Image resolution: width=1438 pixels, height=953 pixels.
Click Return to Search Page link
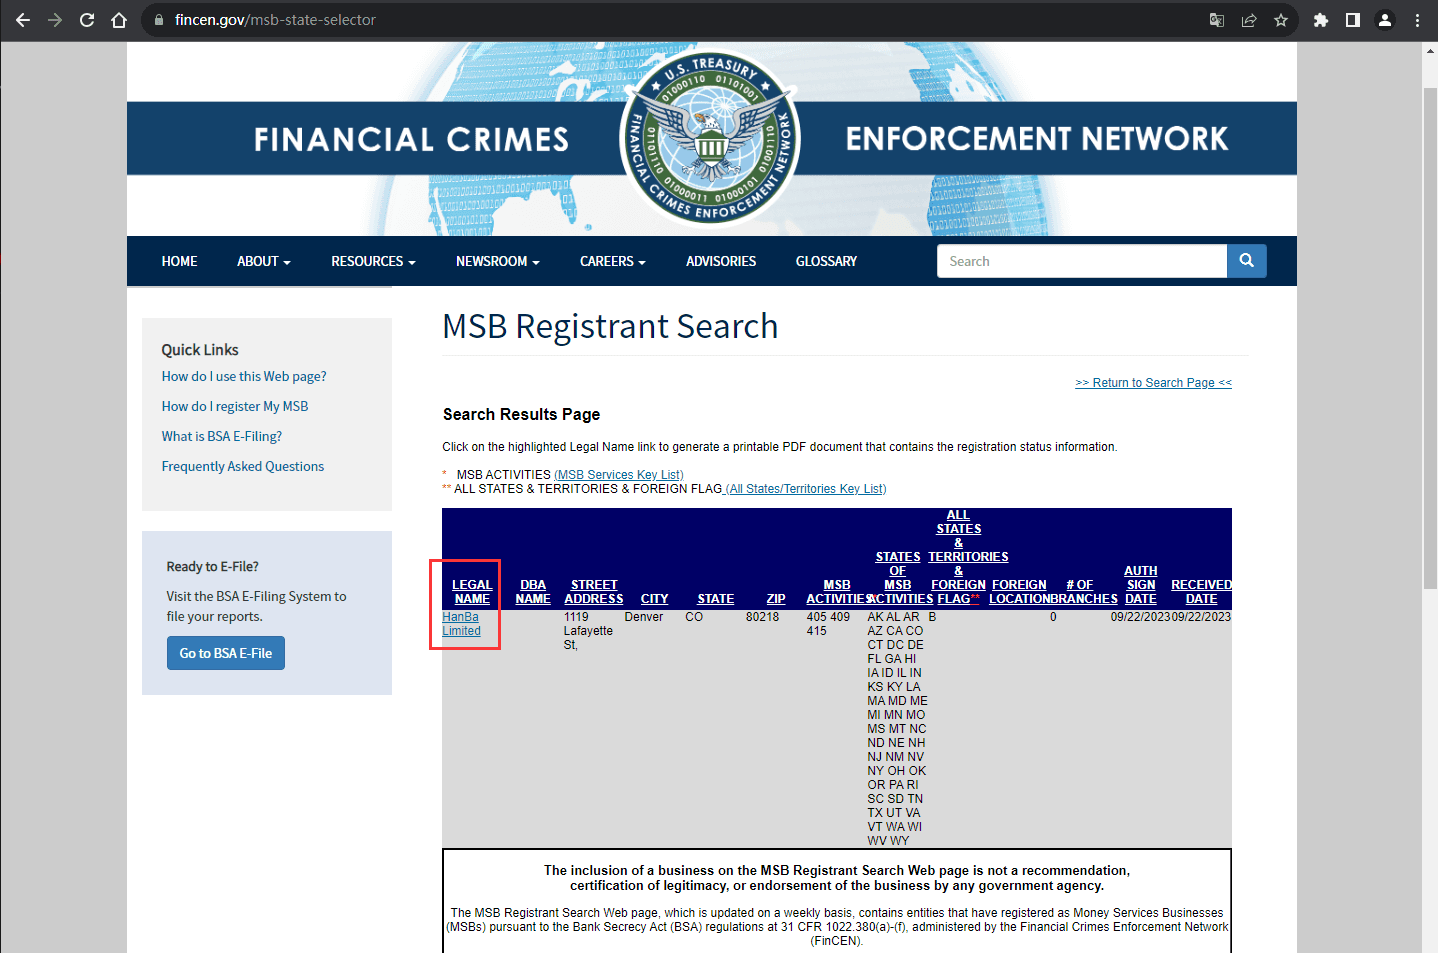click(1153, 383)
